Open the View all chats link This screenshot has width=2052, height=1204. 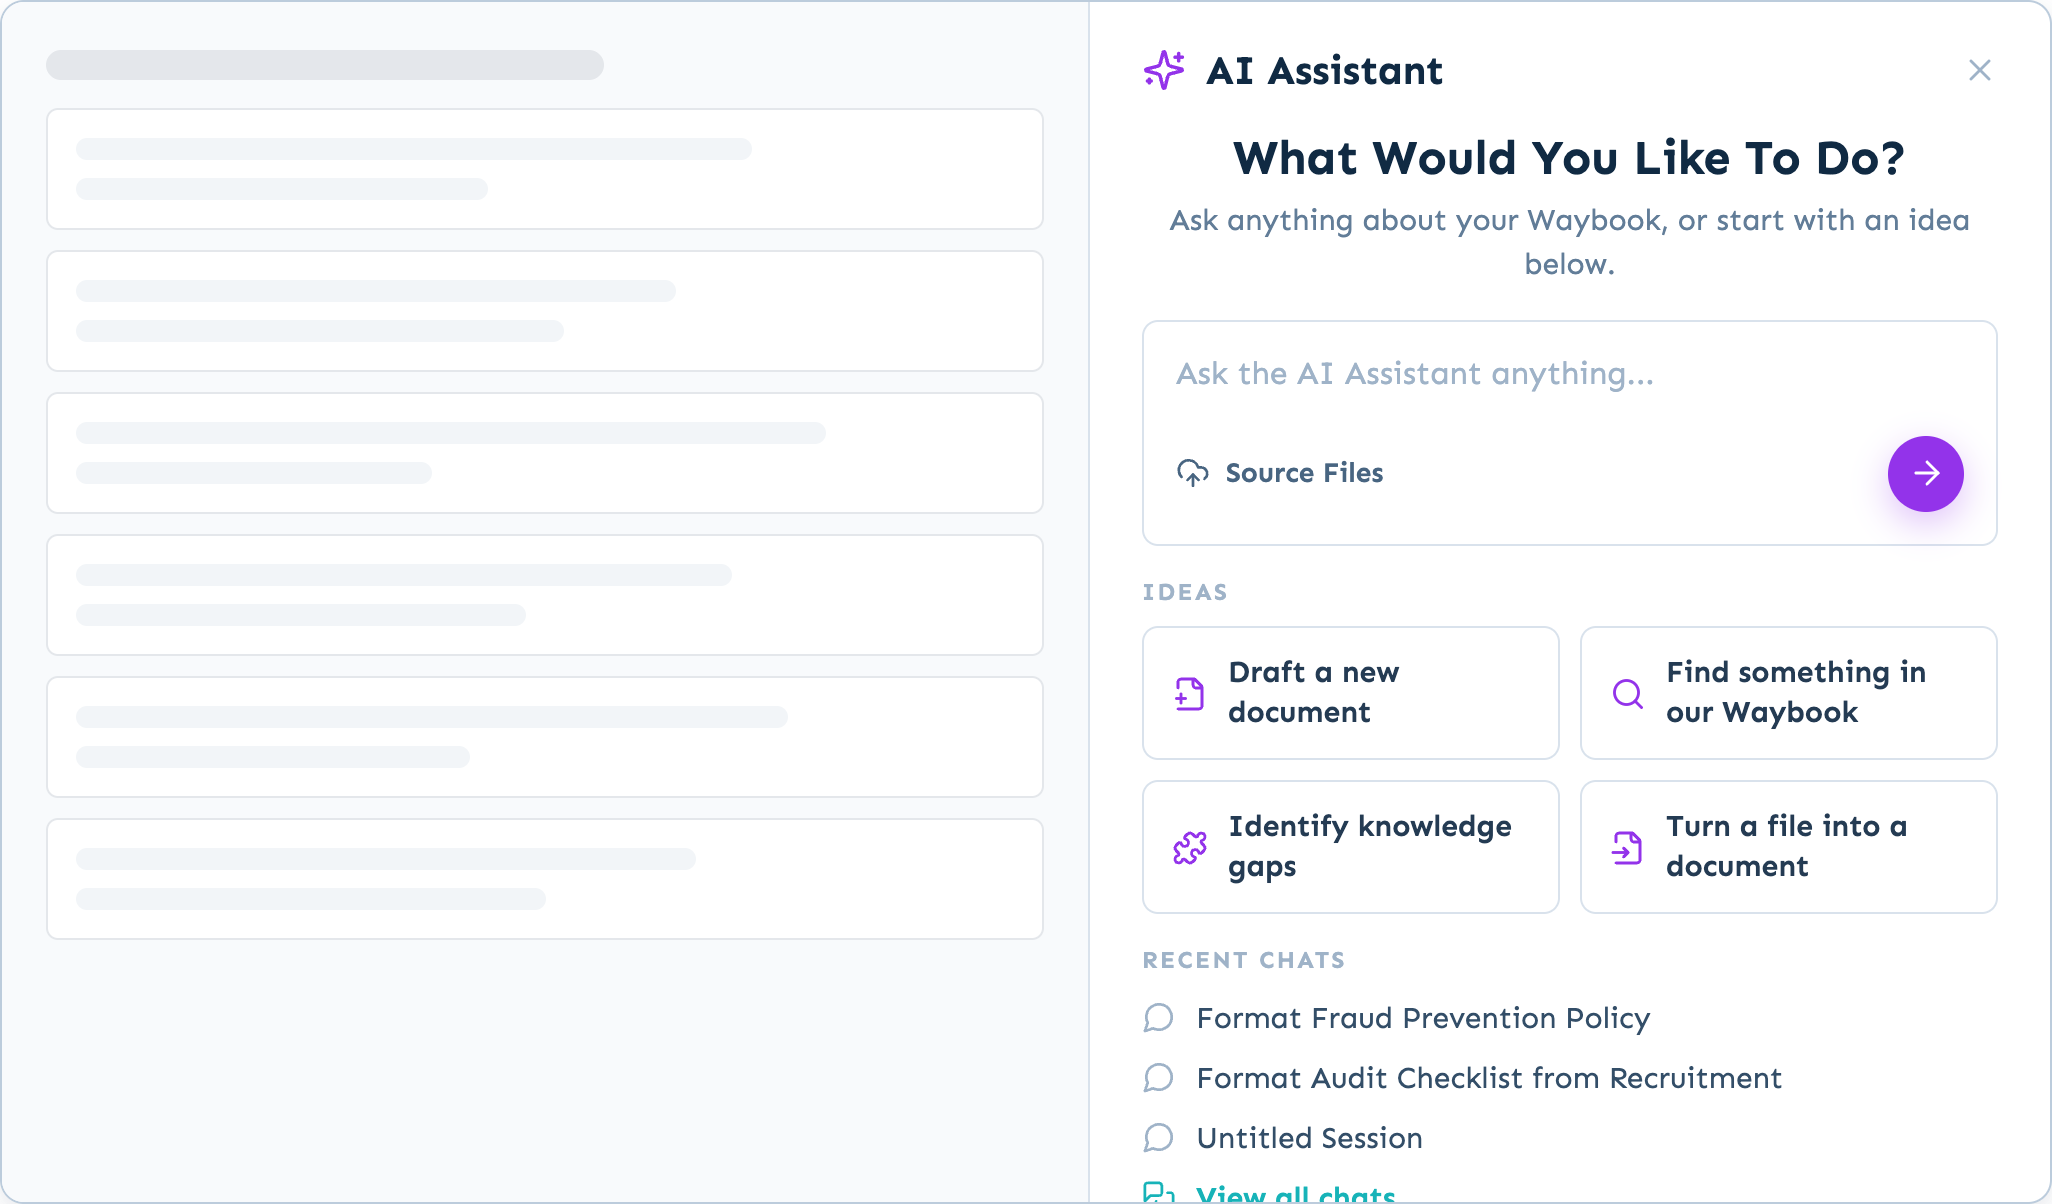point(1295,1193)
